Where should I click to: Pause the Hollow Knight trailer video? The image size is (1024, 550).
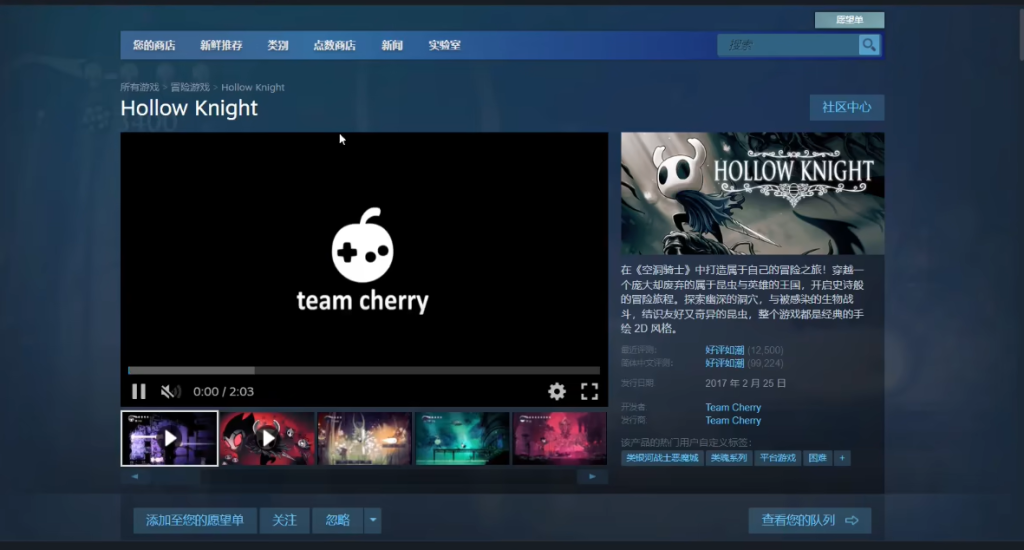point(138,391)
